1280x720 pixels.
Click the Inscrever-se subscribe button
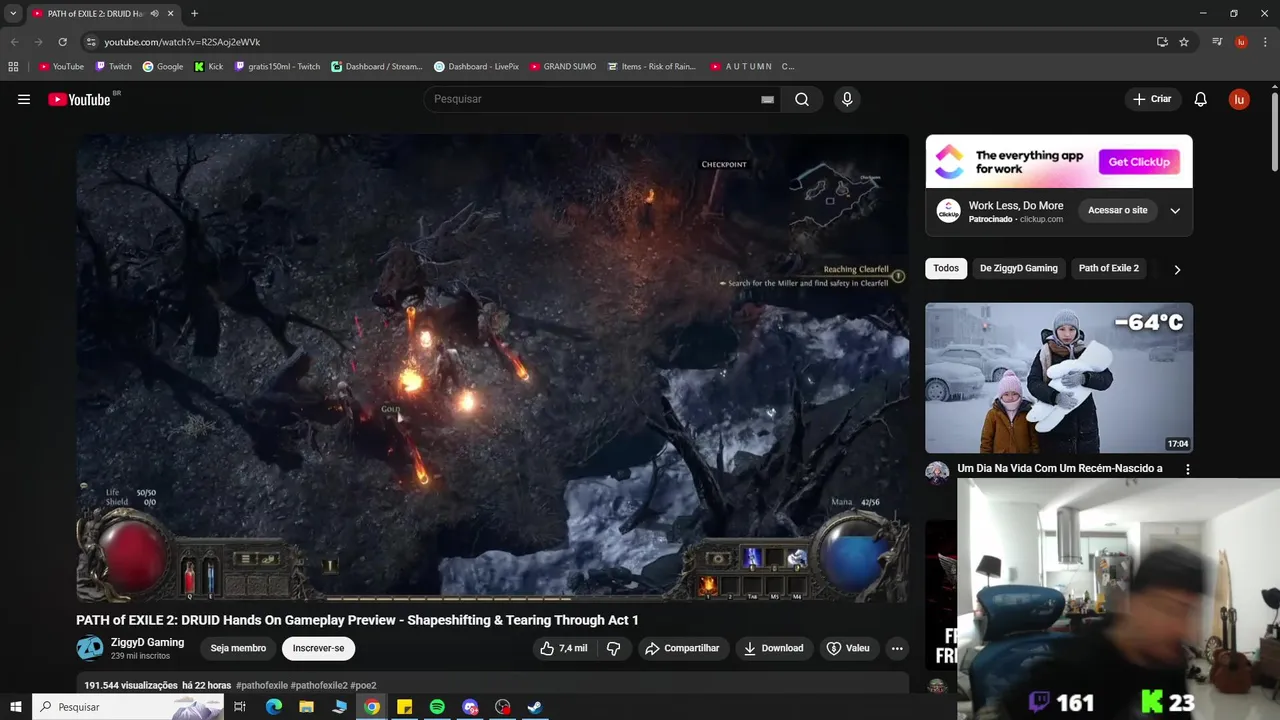(318, 648)
